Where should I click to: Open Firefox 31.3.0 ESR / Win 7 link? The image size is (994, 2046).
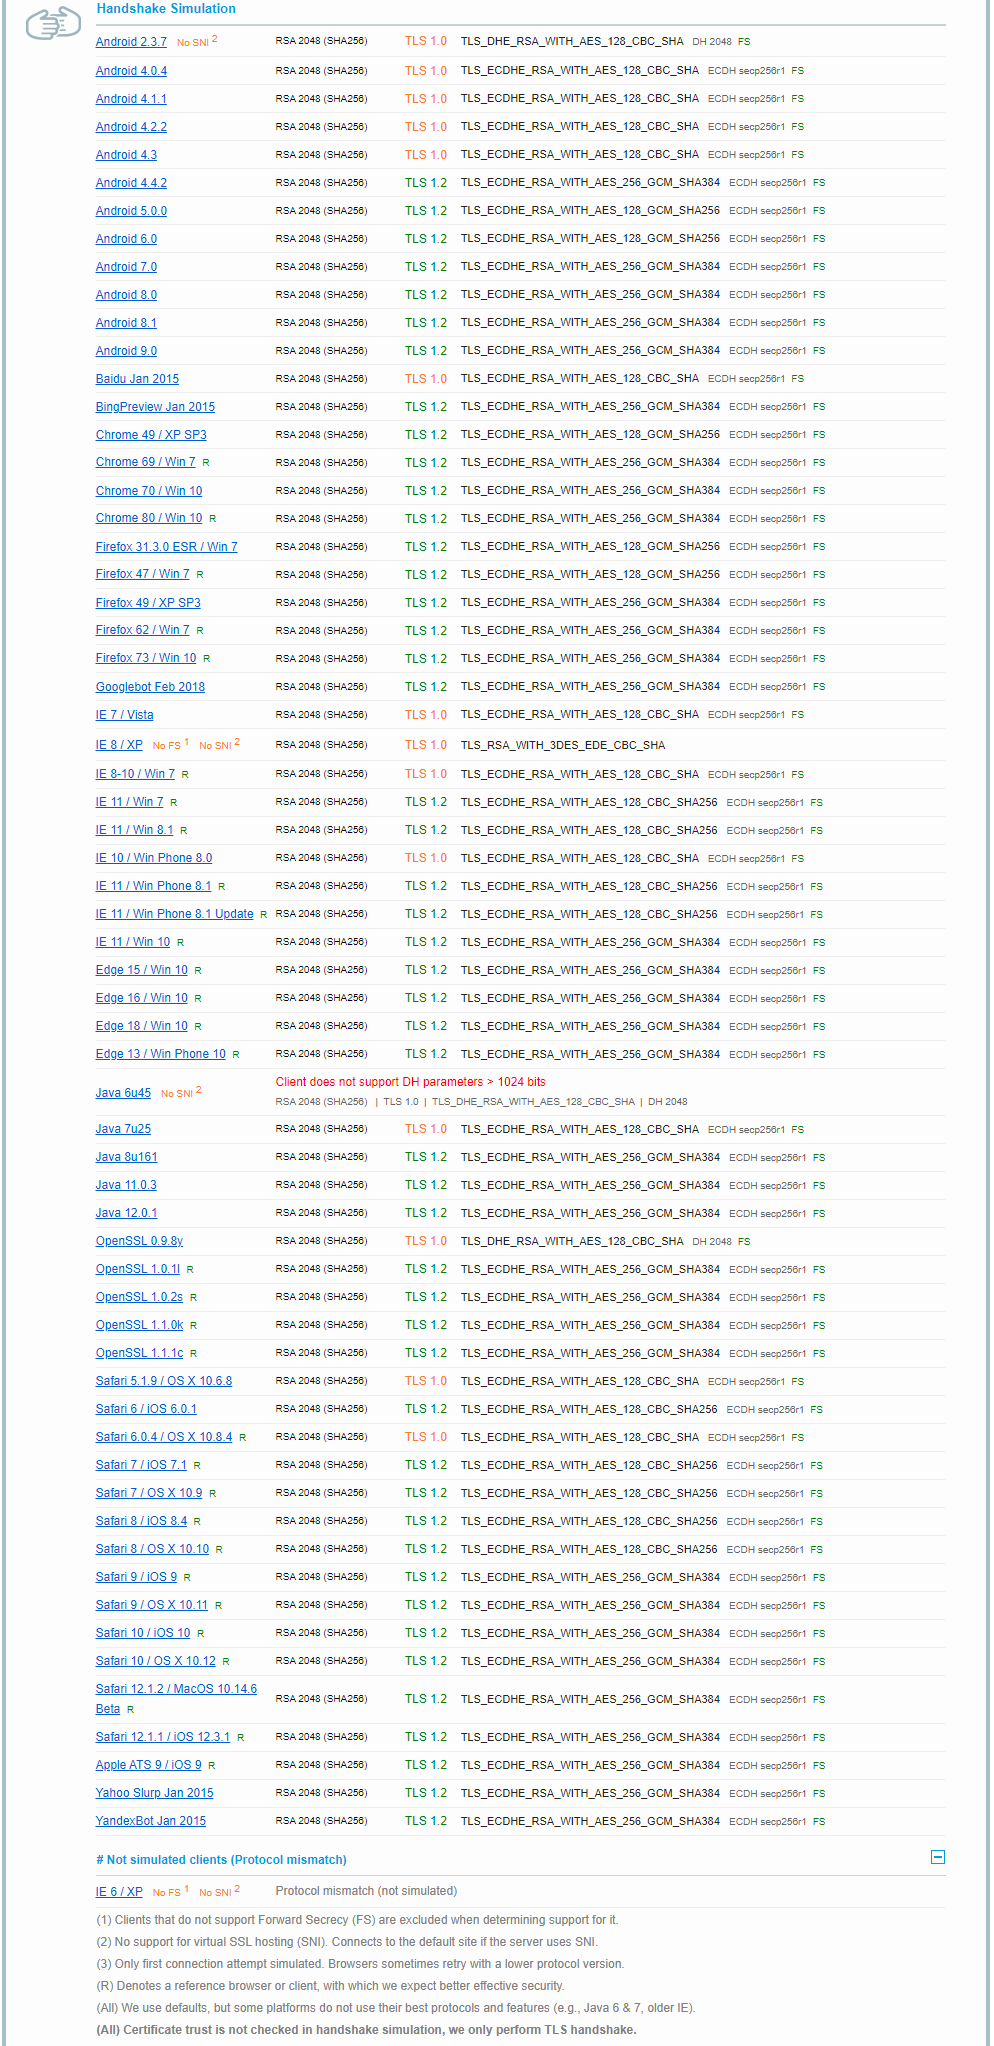[166, 547]
